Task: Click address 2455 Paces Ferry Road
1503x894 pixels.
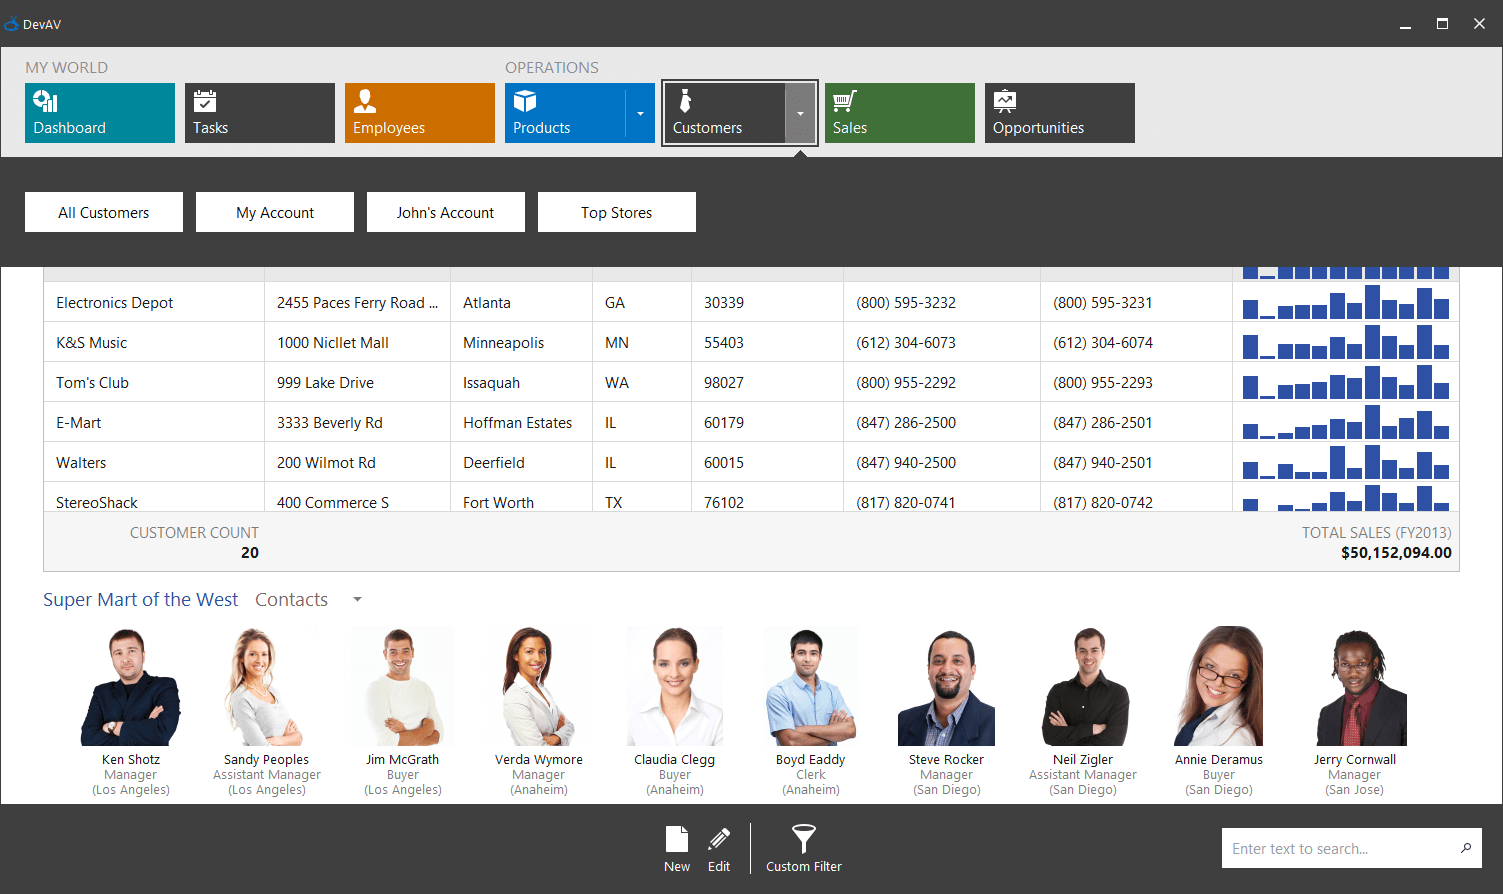Action: (x=357, y=302)
